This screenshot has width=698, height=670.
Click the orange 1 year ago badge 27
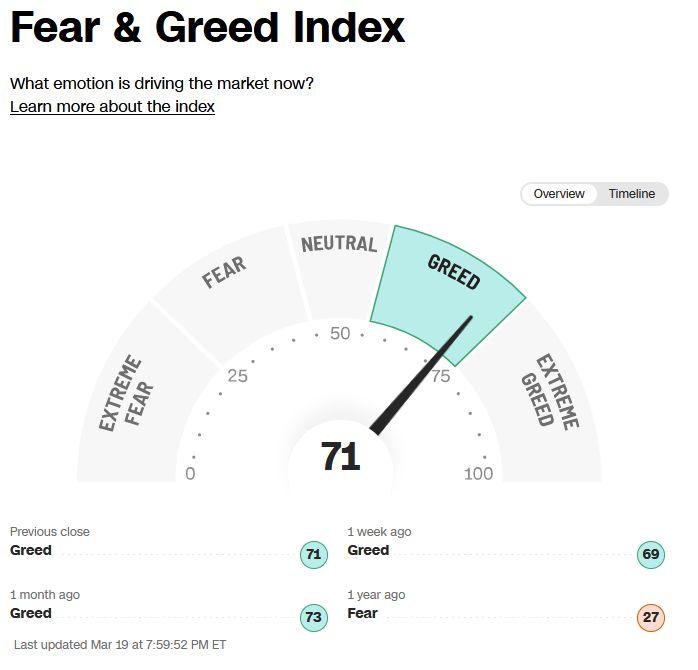(651, 617)
